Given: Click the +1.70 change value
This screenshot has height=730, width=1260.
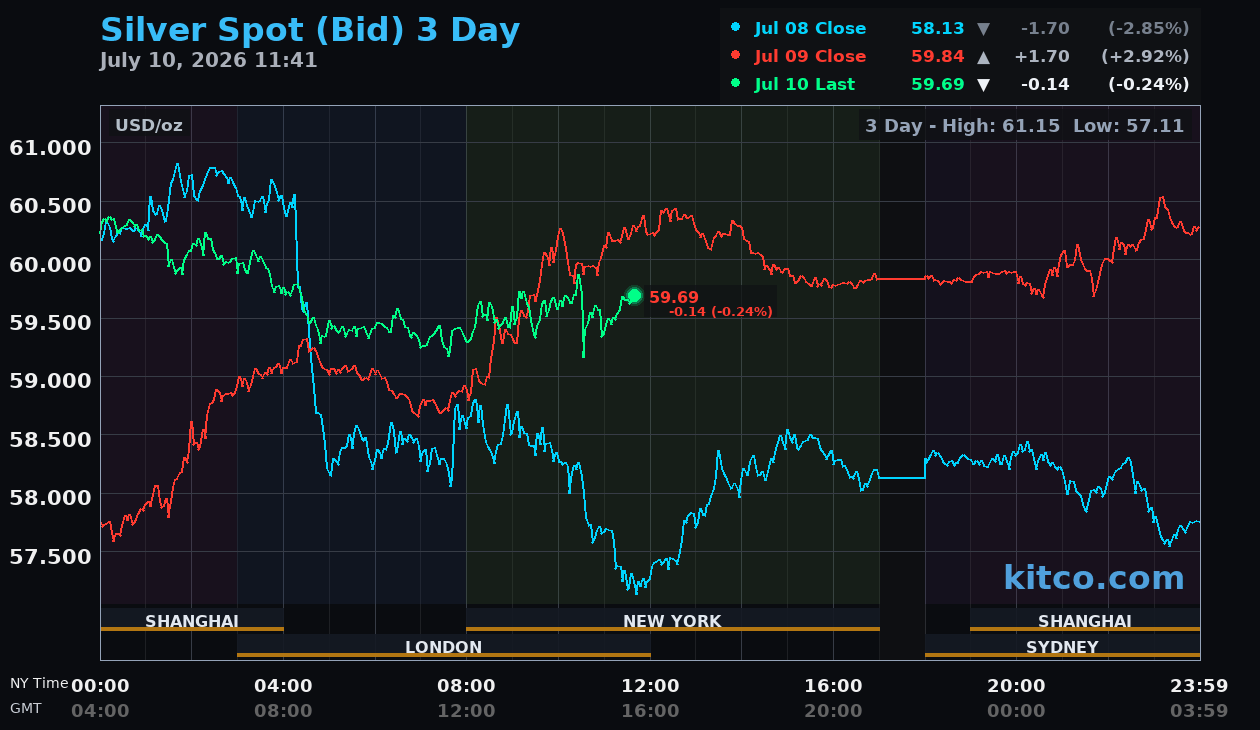Looking at the screenshot, I should click(x=1043, y=57).
